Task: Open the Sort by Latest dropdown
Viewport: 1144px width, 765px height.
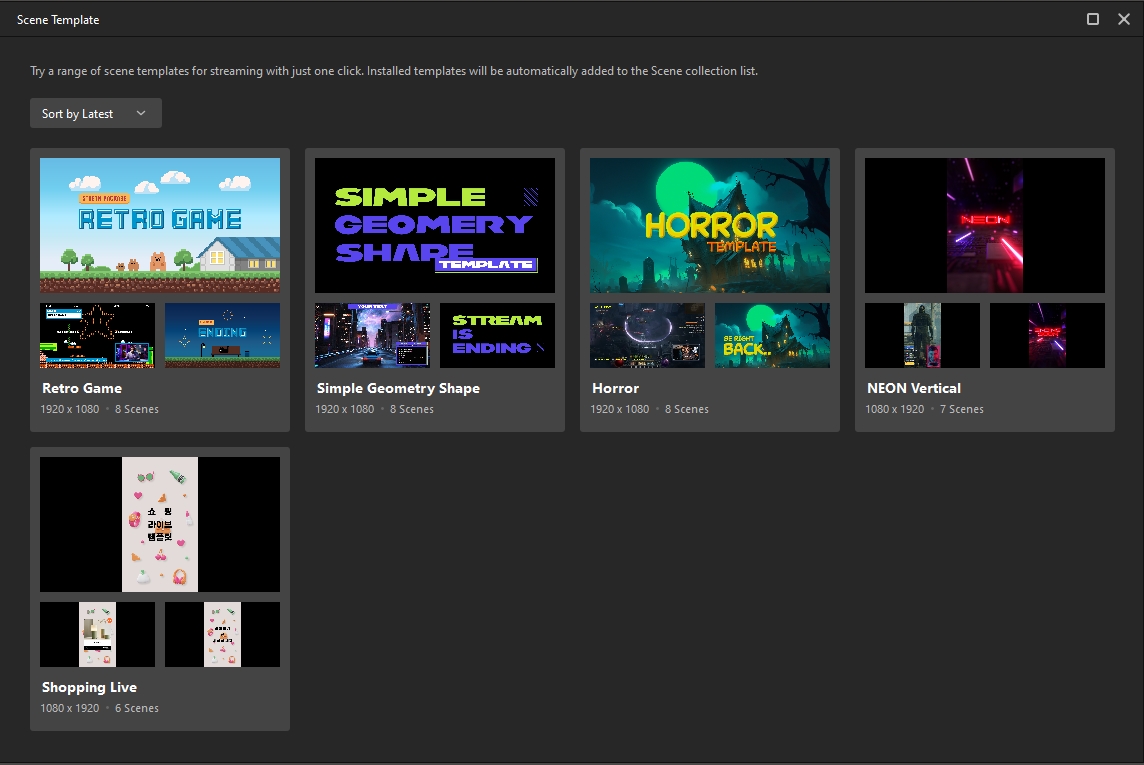Action: click(x=95, y=113)
